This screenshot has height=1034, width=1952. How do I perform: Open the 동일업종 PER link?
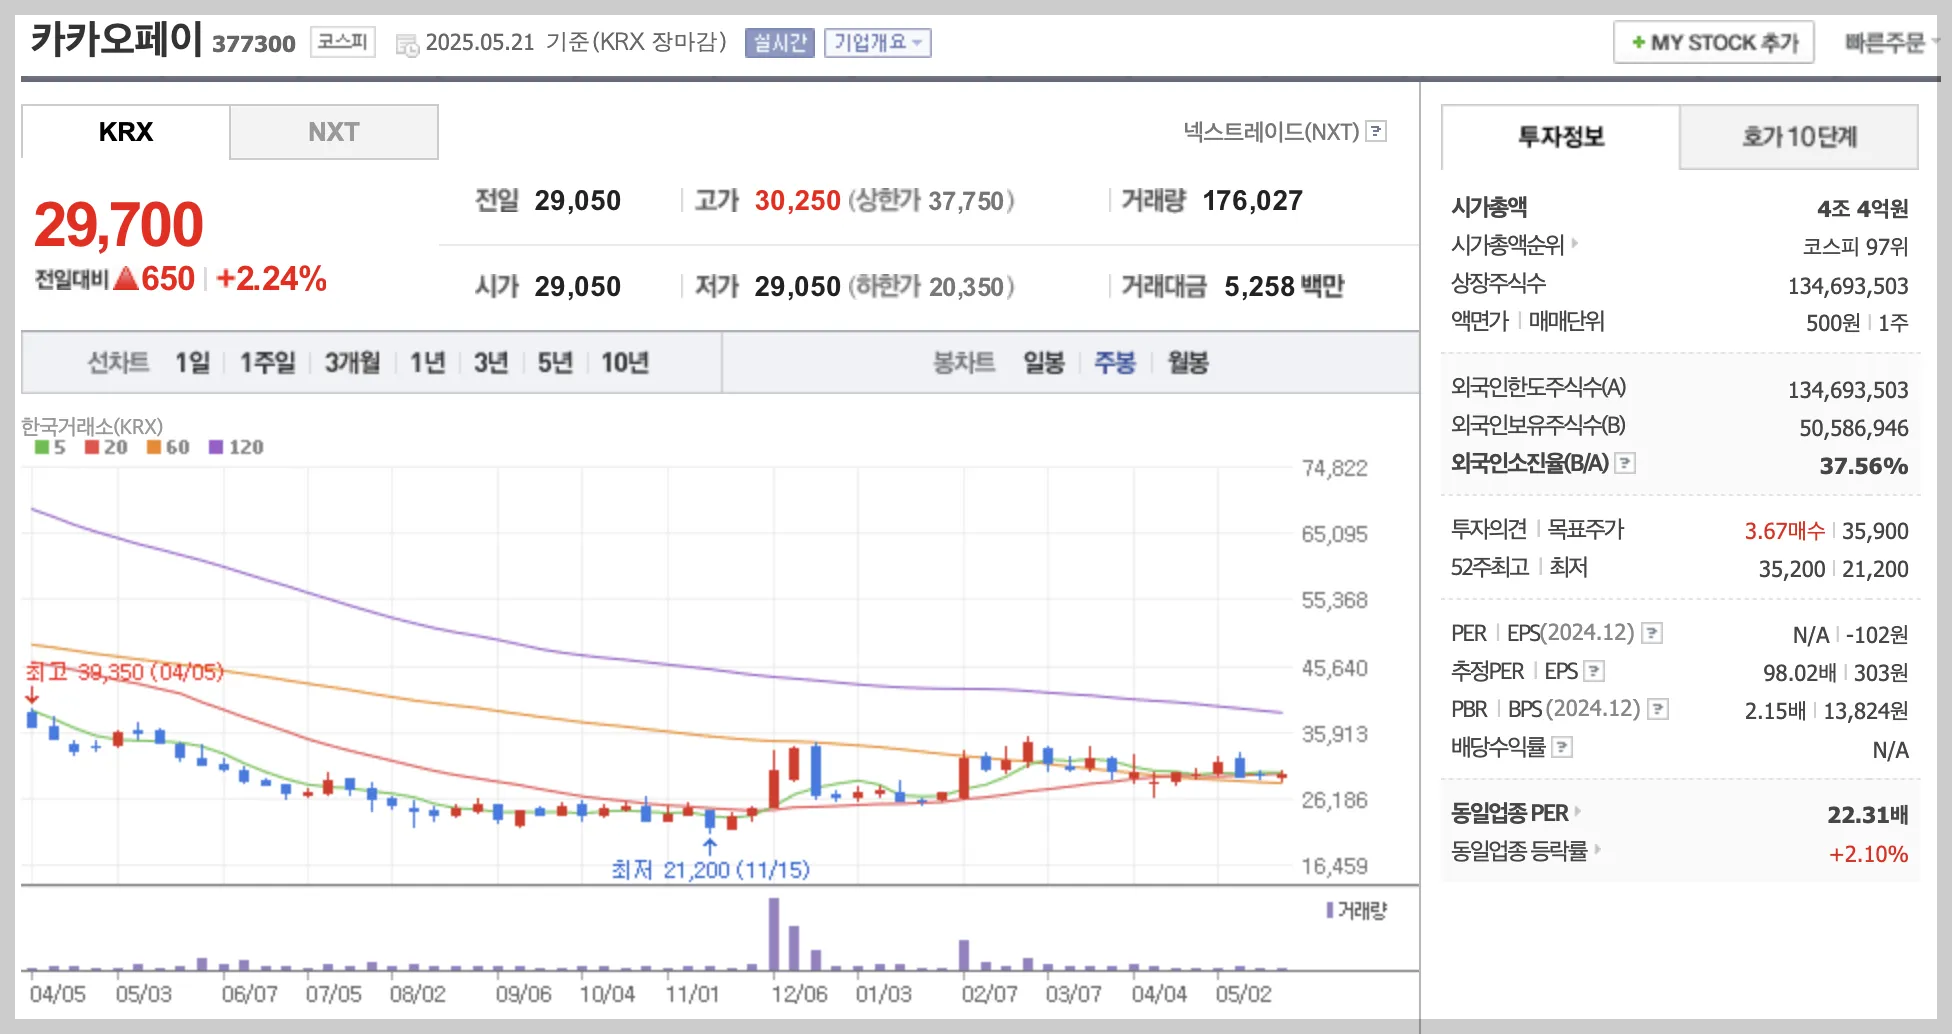click(1509, 812)
